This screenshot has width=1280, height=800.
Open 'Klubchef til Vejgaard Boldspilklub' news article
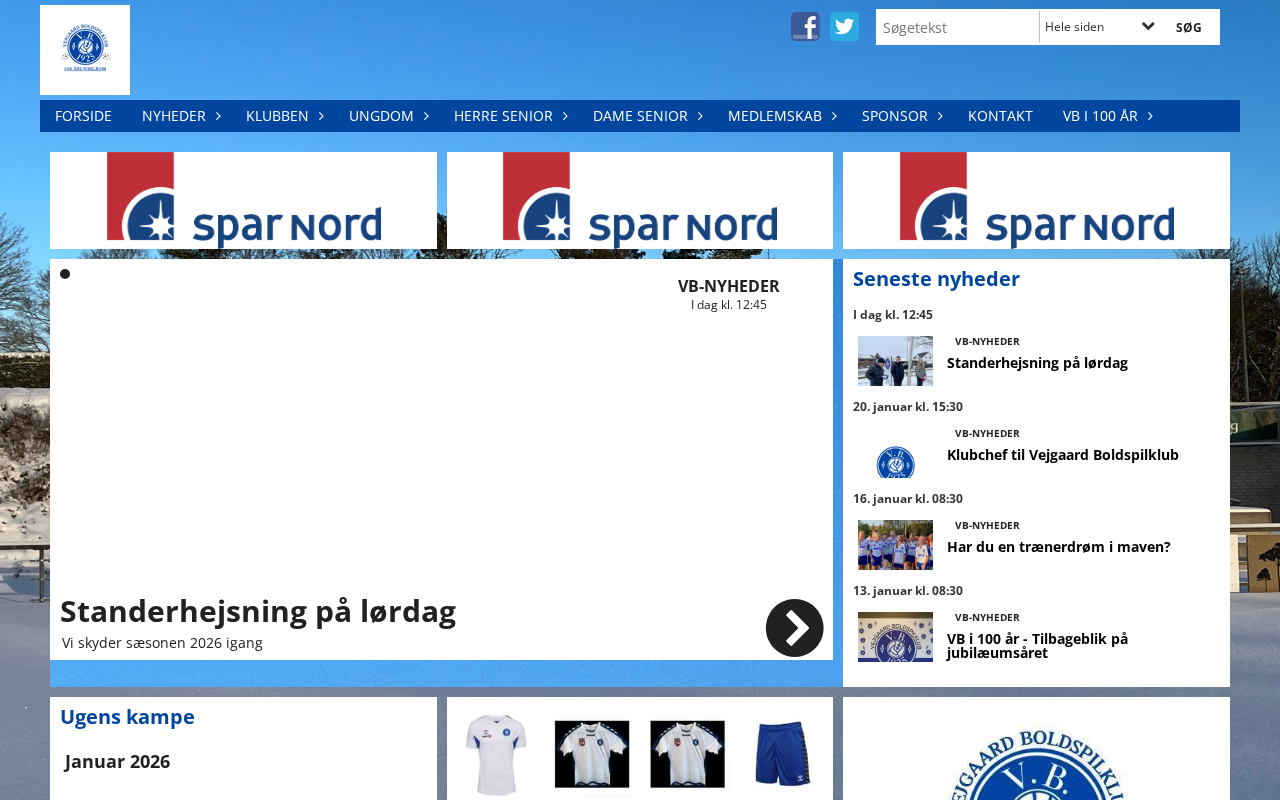(x=1063, y=455)
